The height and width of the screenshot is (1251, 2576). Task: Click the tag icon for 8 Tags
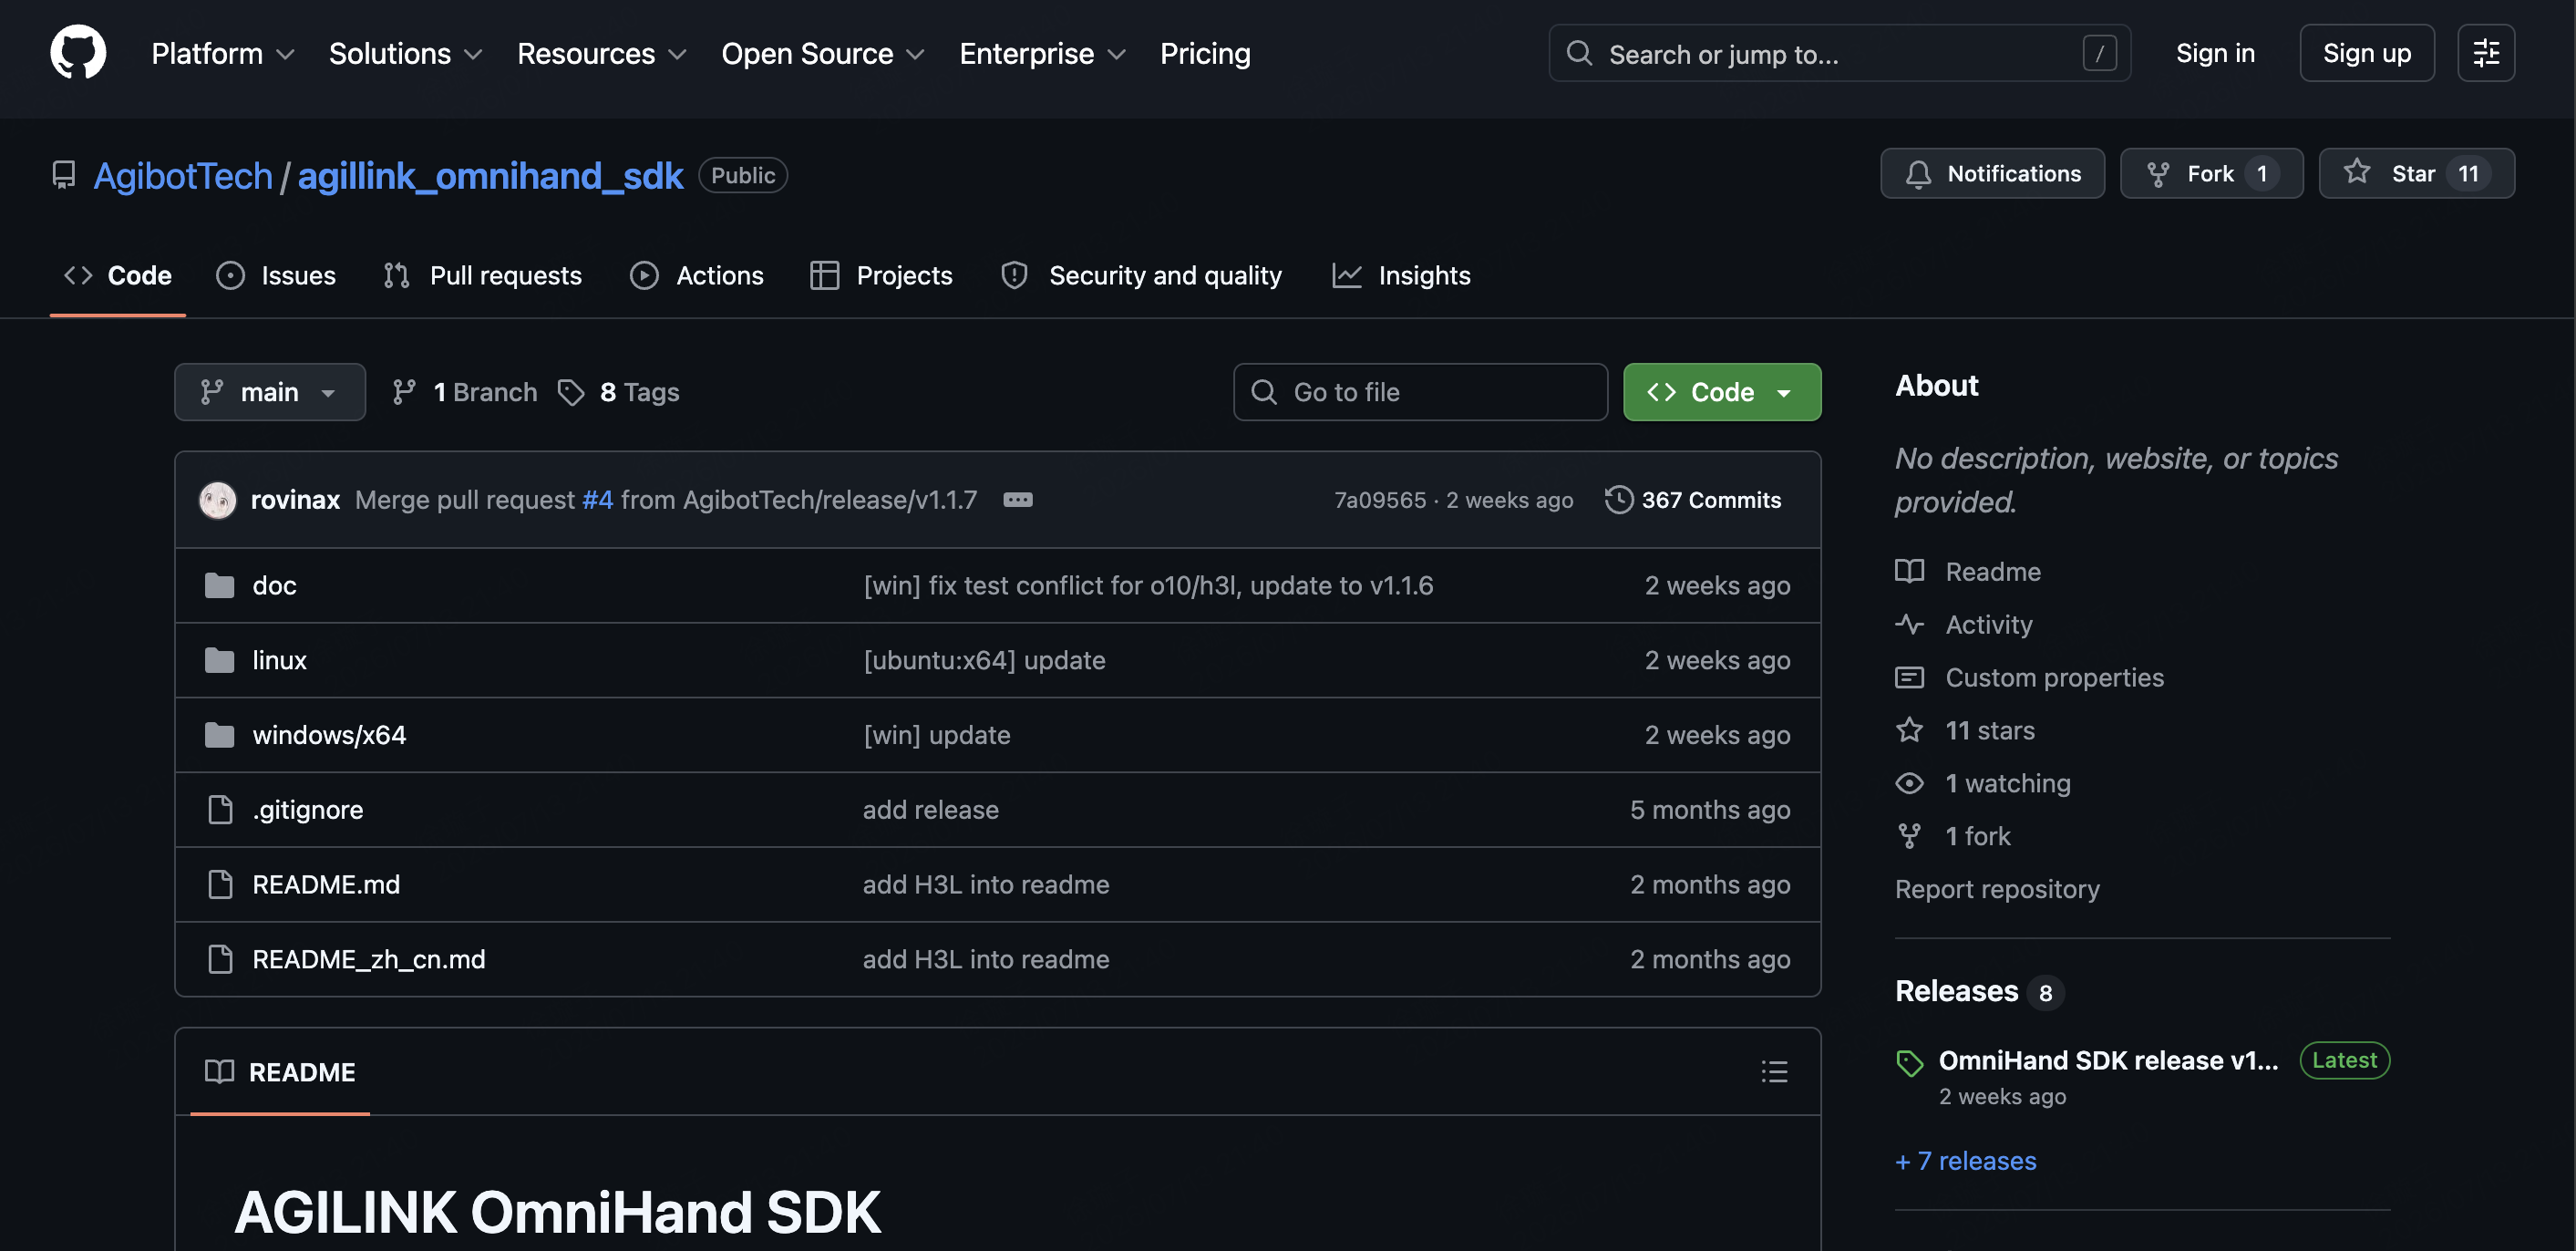(x=571, y=392)
